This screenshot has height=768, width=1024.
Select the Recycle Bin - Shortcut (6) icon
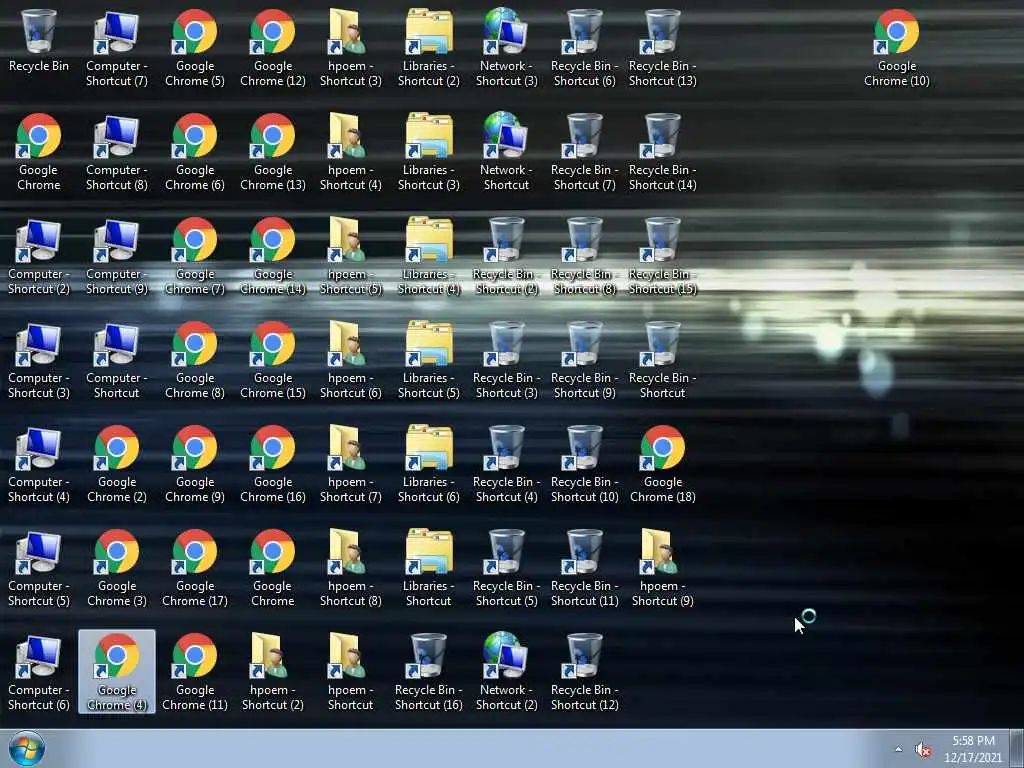tap(584, 48)
